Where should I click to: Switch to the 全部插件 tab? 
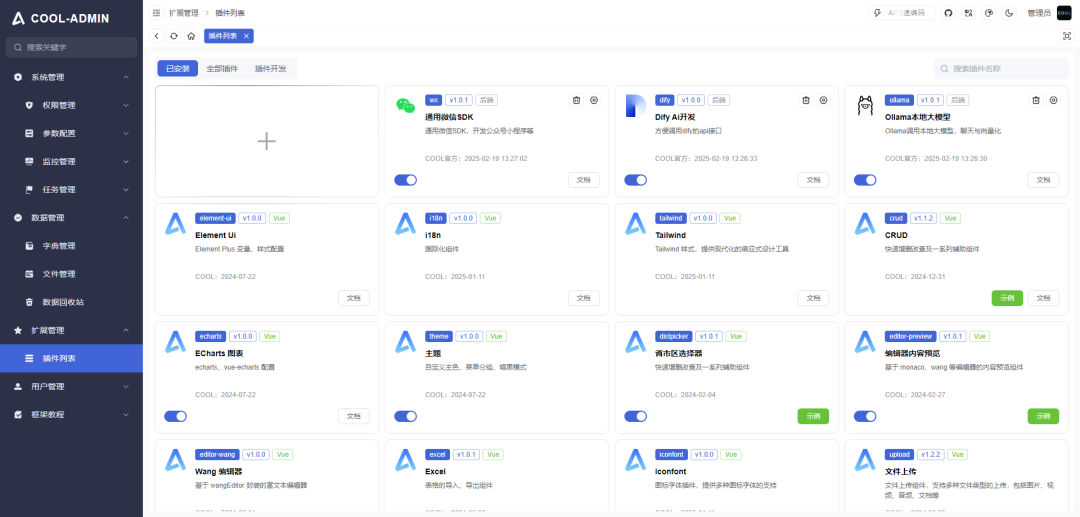click(x=222, y=68)
